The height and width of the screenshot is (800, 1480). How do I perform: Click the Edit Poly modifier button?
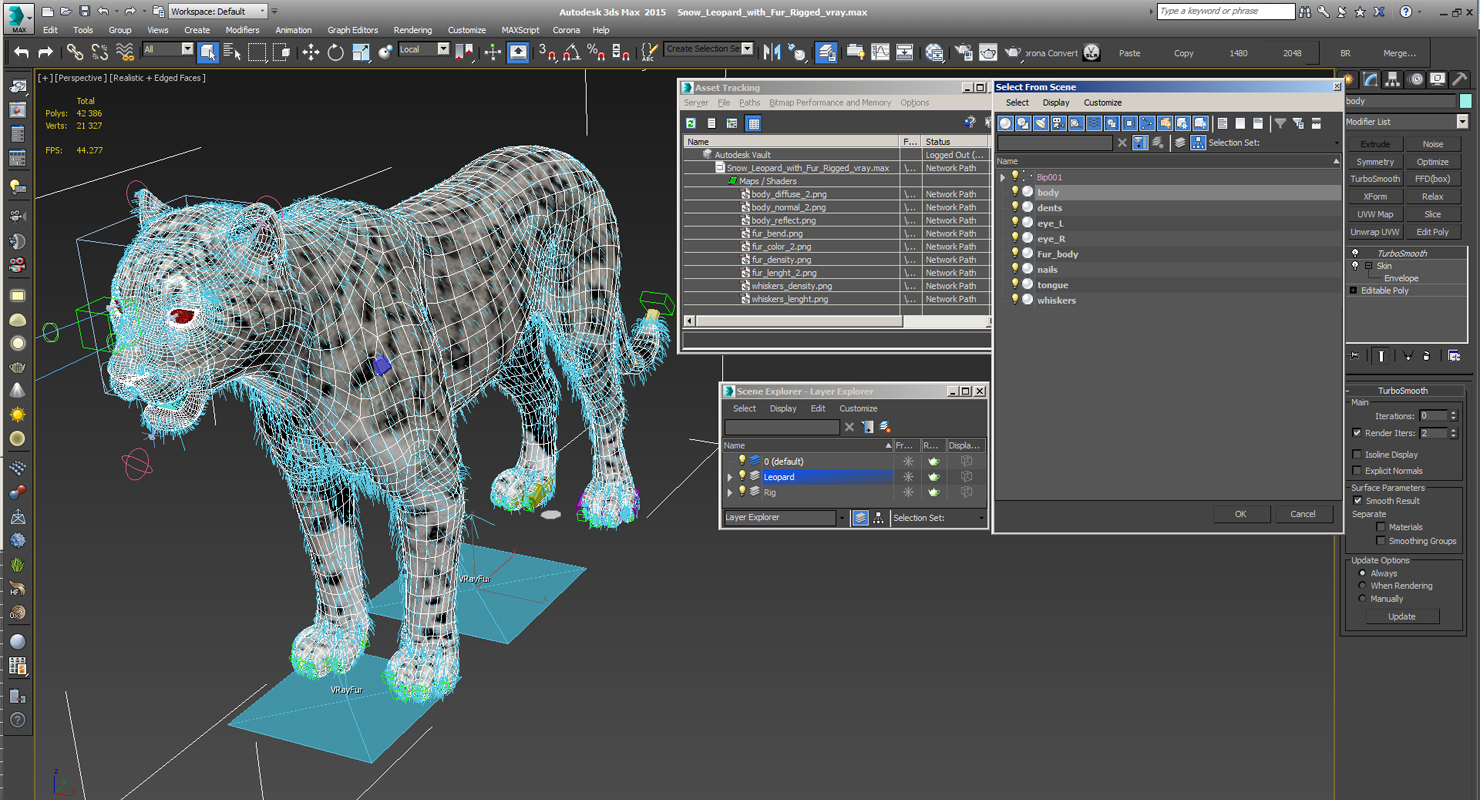[1433, 232]
